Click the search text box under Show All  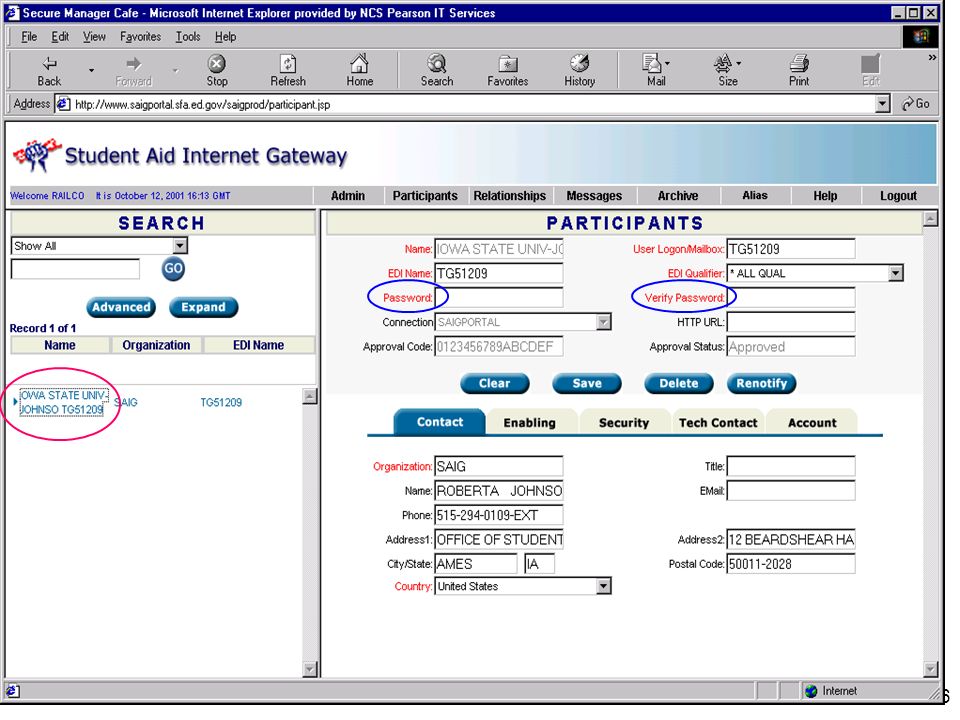[75, 269]
